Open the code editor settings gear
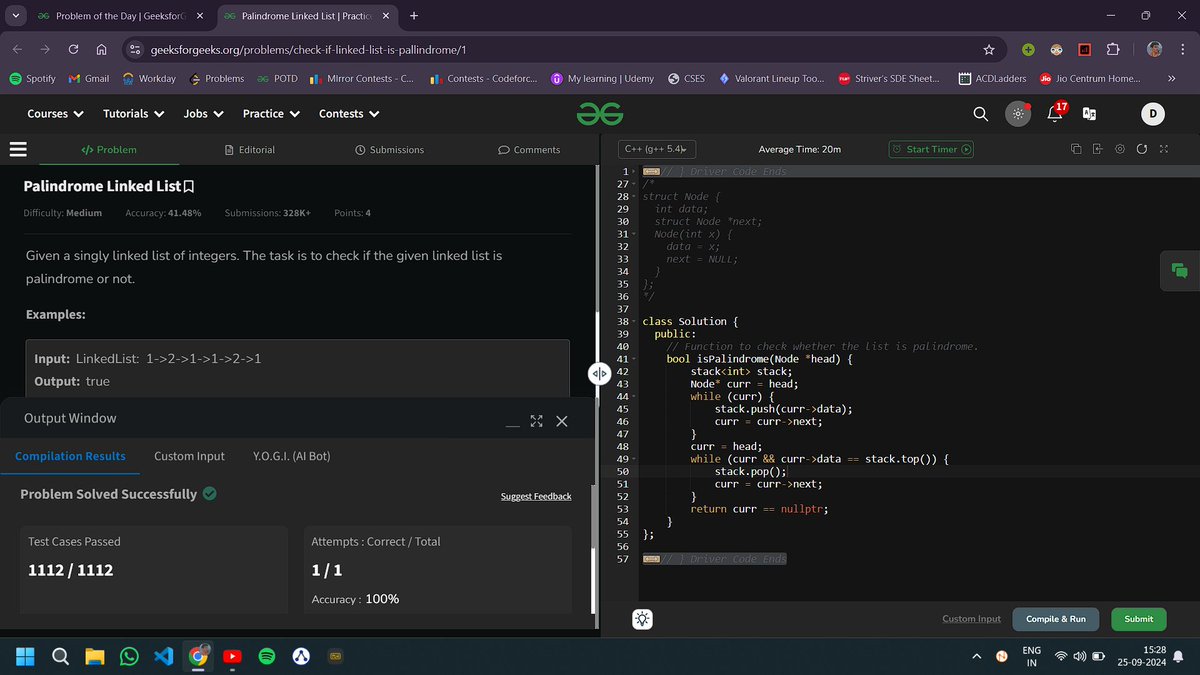Screen dimensions: 1200x675 point(1120,149)
